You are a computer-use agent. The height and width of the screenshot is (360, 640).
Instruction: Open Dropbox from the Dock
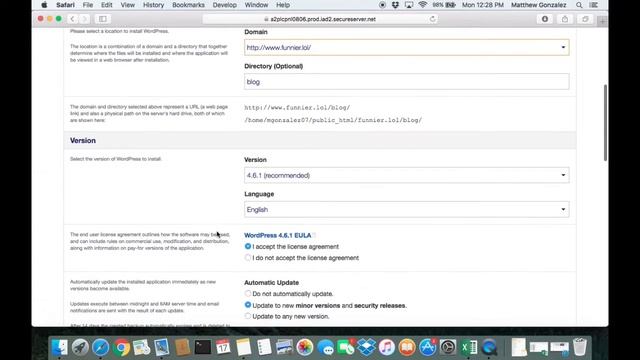tap(367, 347)
